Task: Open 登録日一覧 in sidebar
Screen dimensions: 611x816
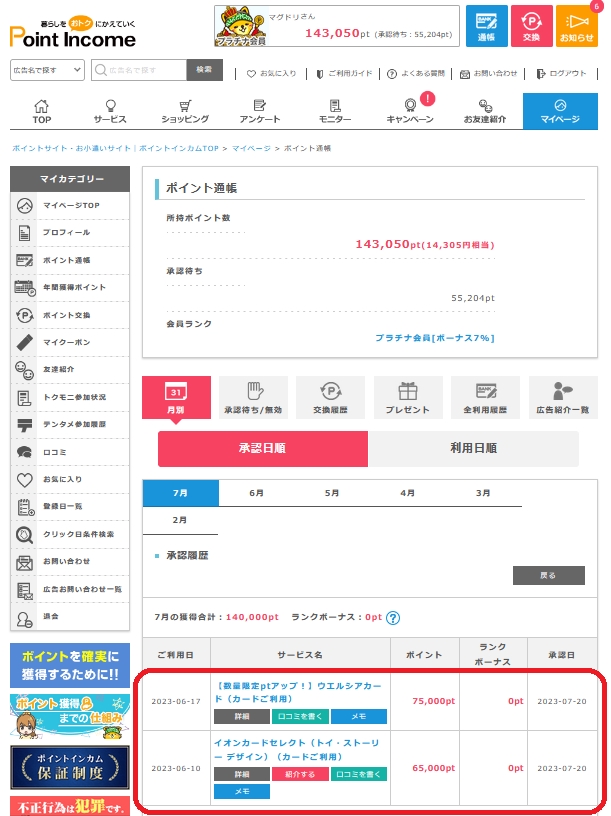Action: click(x=70, y=506)
